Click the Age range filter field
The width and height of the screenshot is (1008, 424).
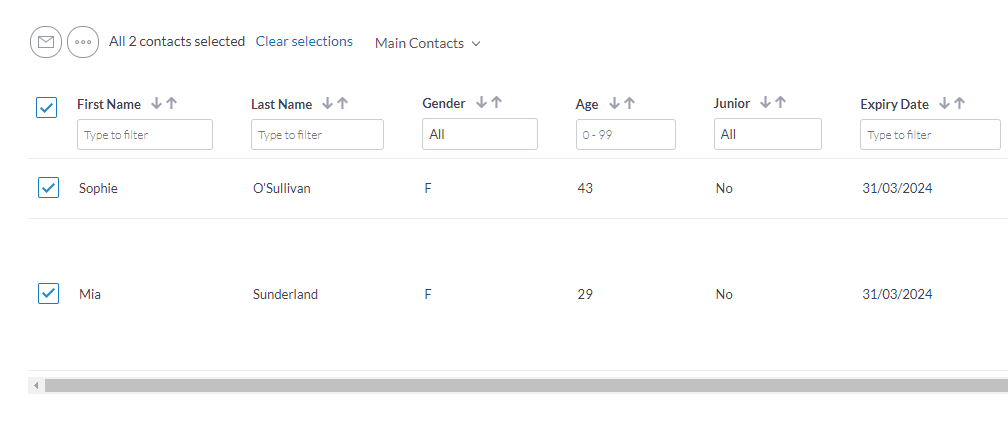pos(626,134)
